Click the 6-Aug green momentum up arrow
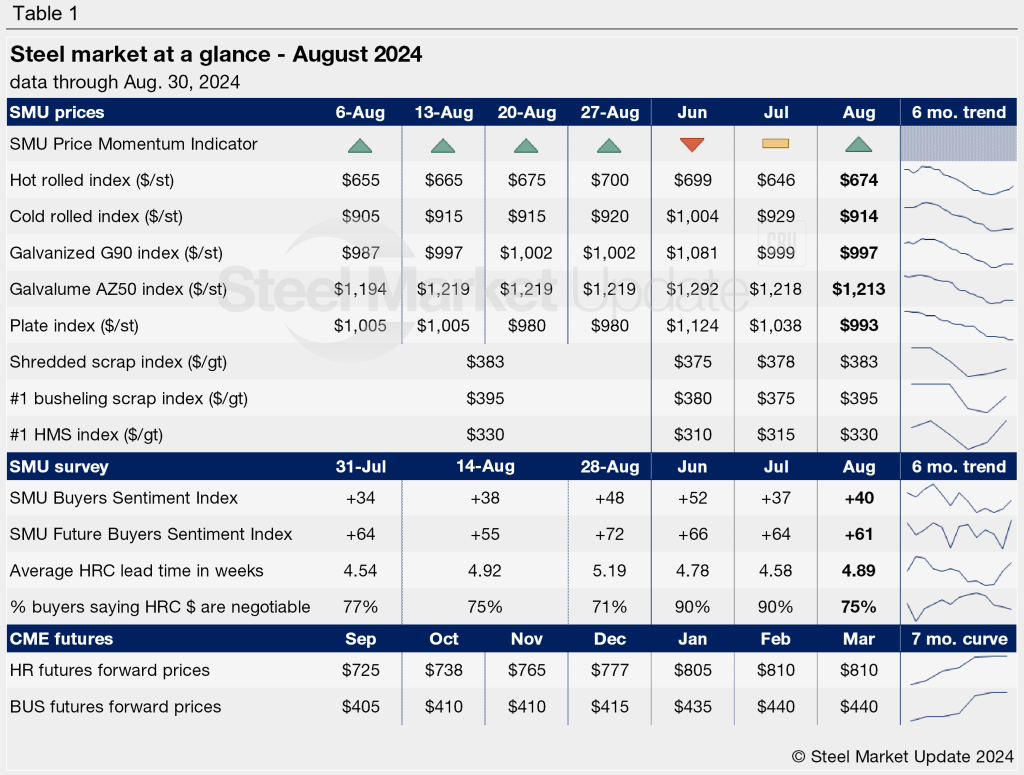The height and width of the screenshot is (775, 1024). (360, 145)
